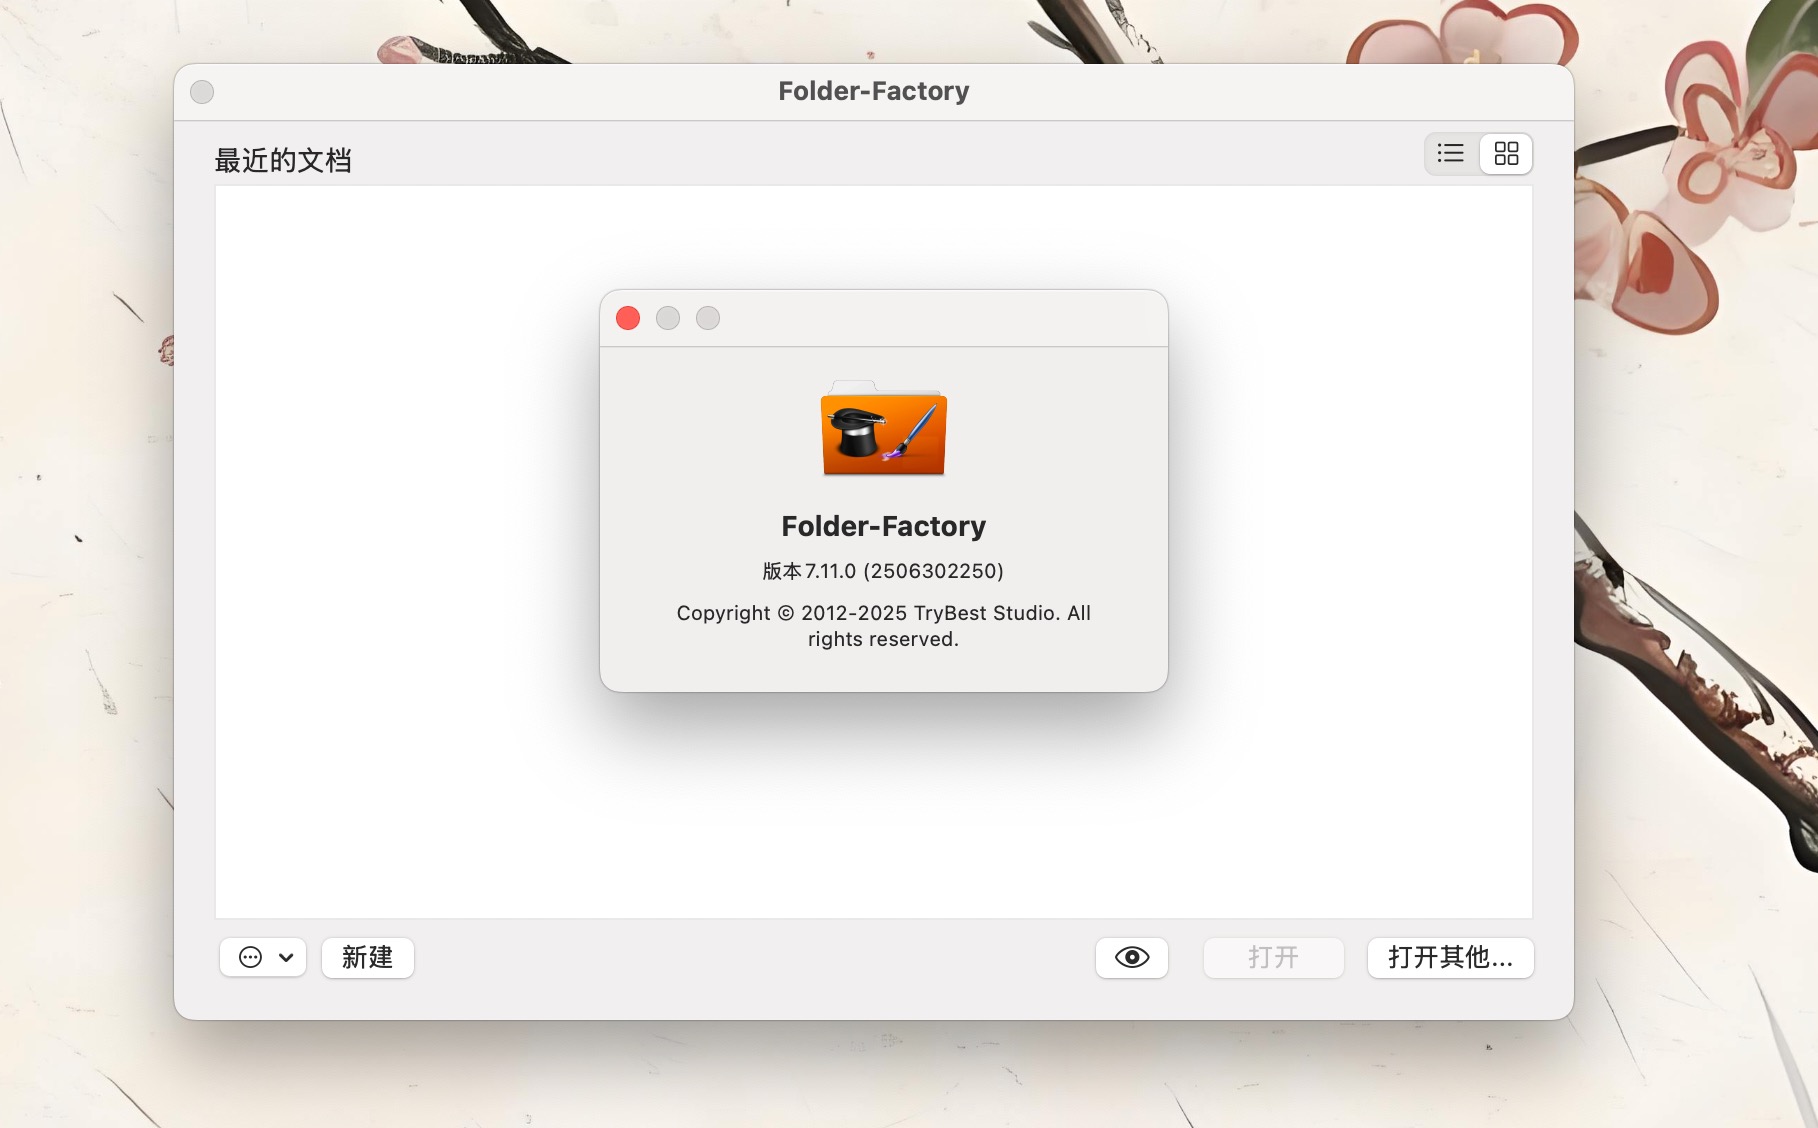The height and width of the screenshot is (1128, 1818).
Task: Click the eye preview button
Action: [x=1132, y=957]
